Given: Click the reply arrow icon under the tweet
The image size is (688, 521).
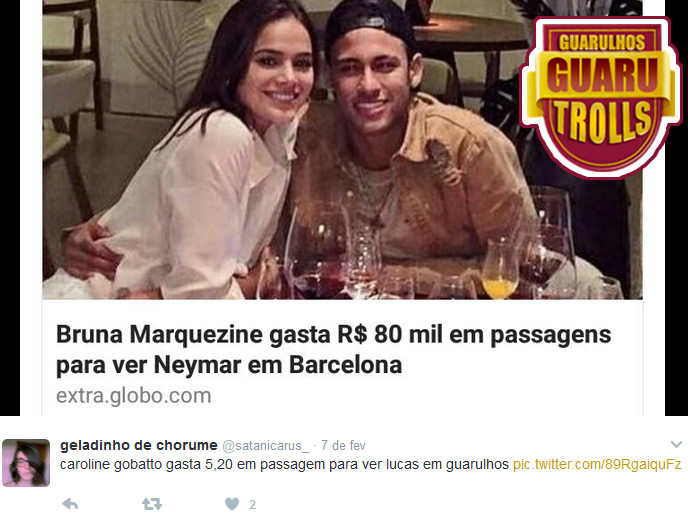Looking at the screenshot, I should click(x=70, y=504).
